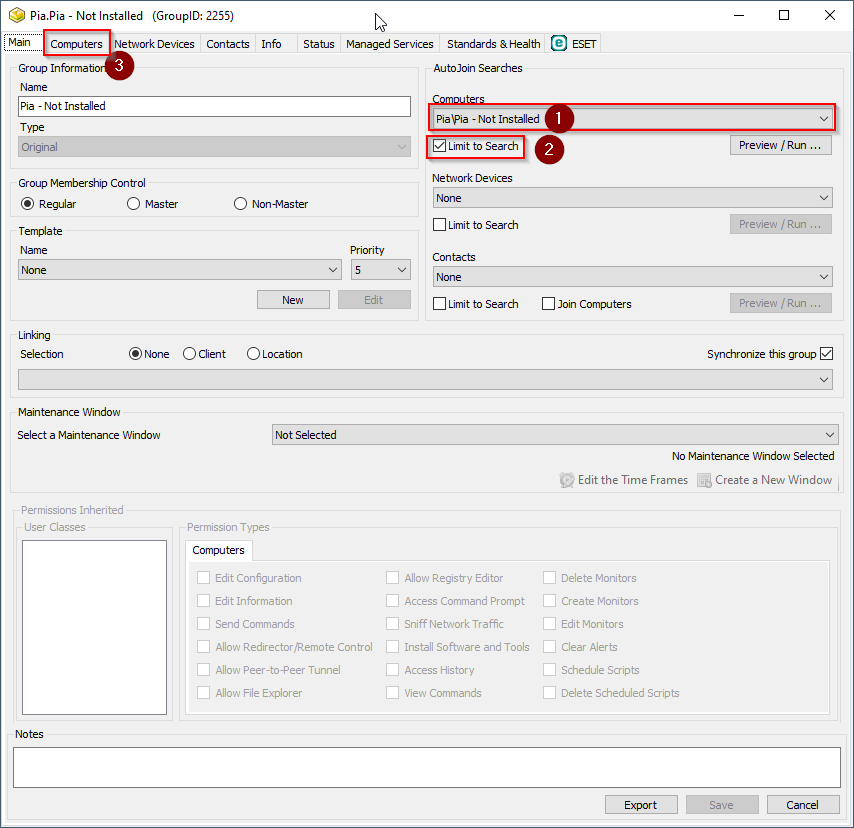Click the User Classes list box

[x=94, y=627]
